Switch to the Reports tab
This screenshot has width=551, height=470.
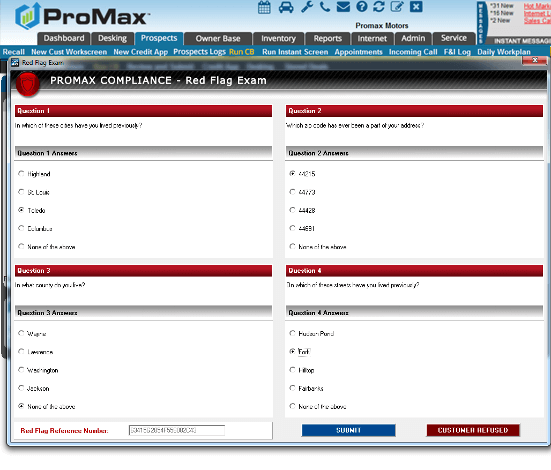click(x=328, y=38)
